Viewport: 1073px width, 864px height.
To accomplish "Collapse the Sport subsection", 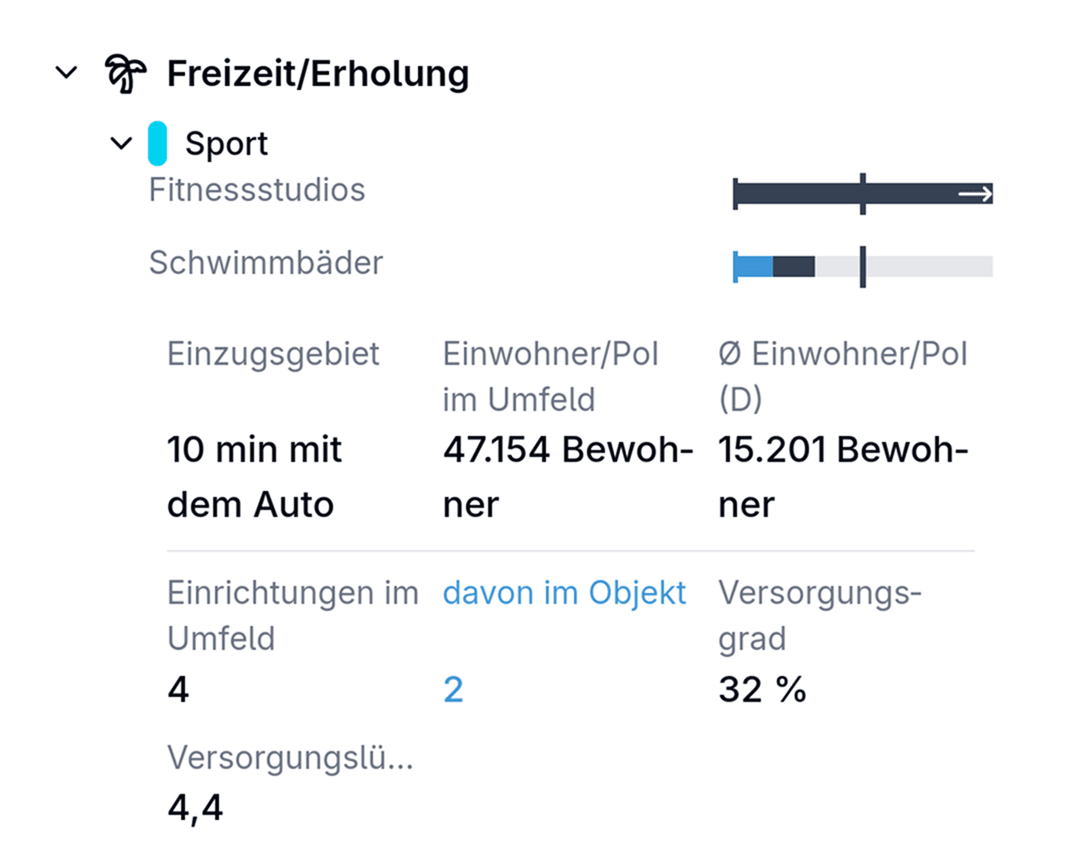I will [x=120, y=142].
